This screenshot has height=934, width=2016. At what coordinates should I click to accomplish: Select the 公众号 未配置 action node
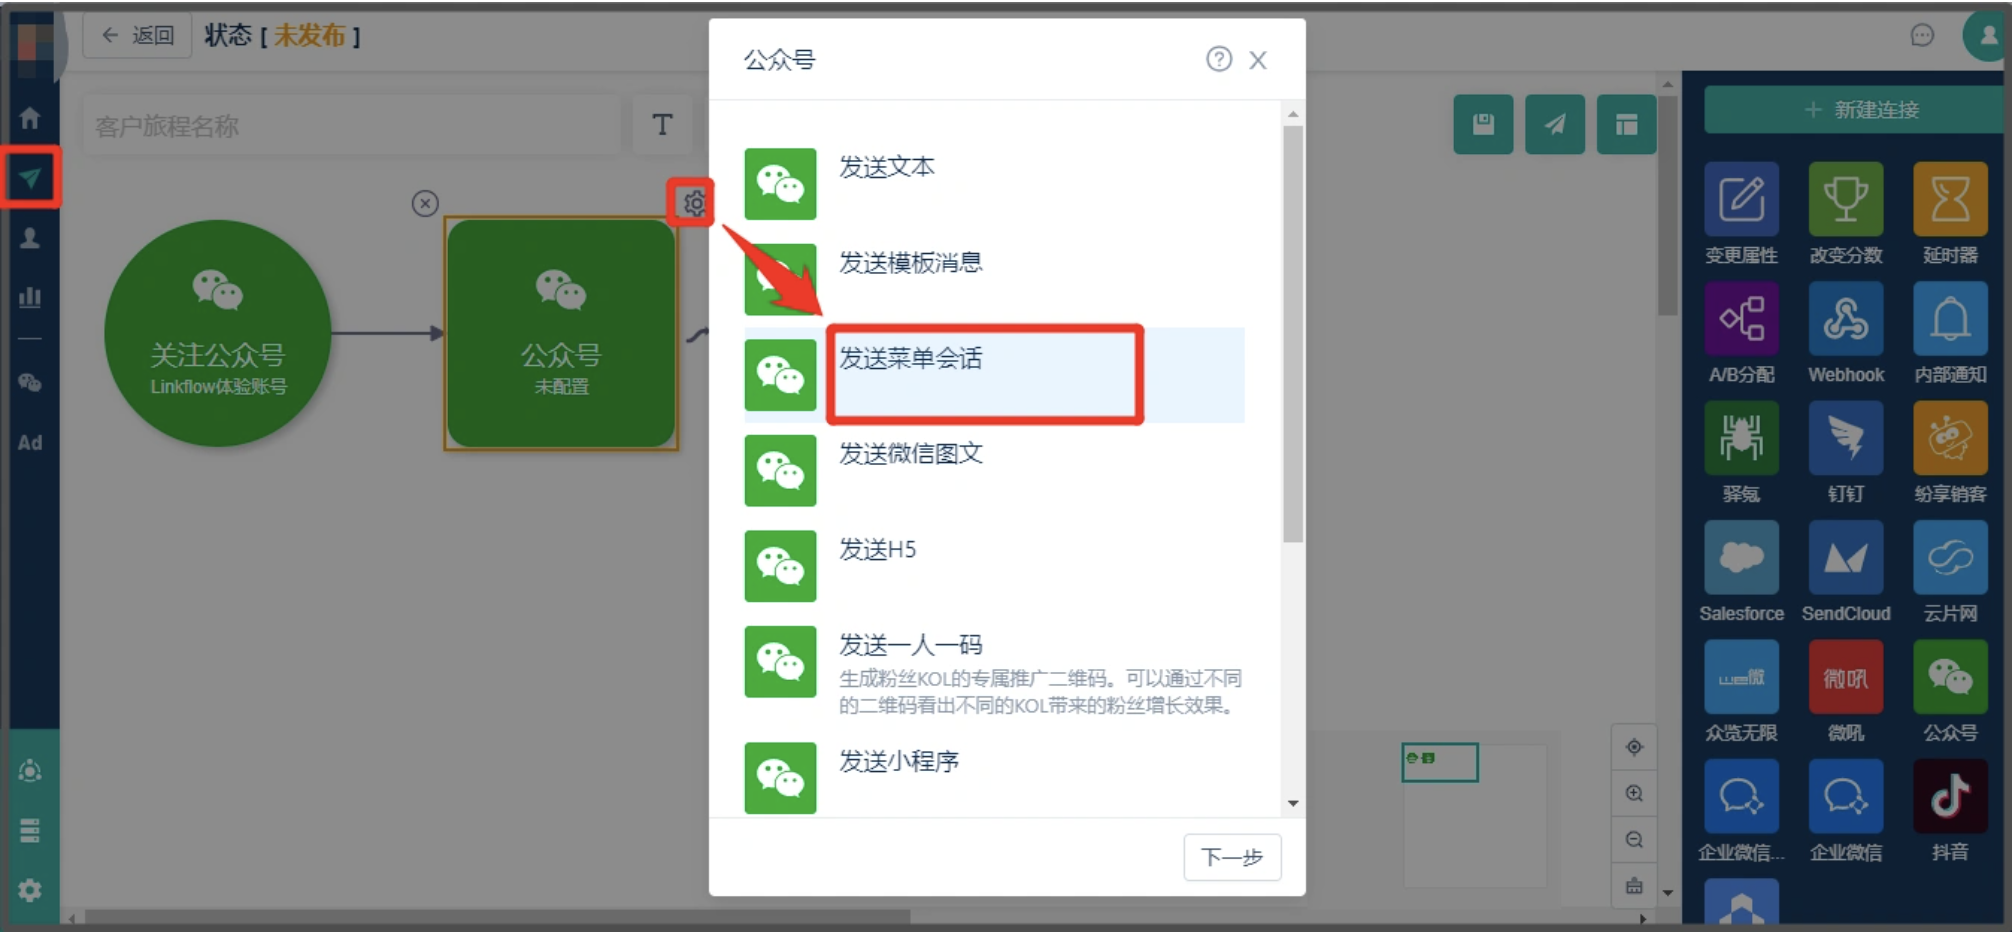pos(561,333)
